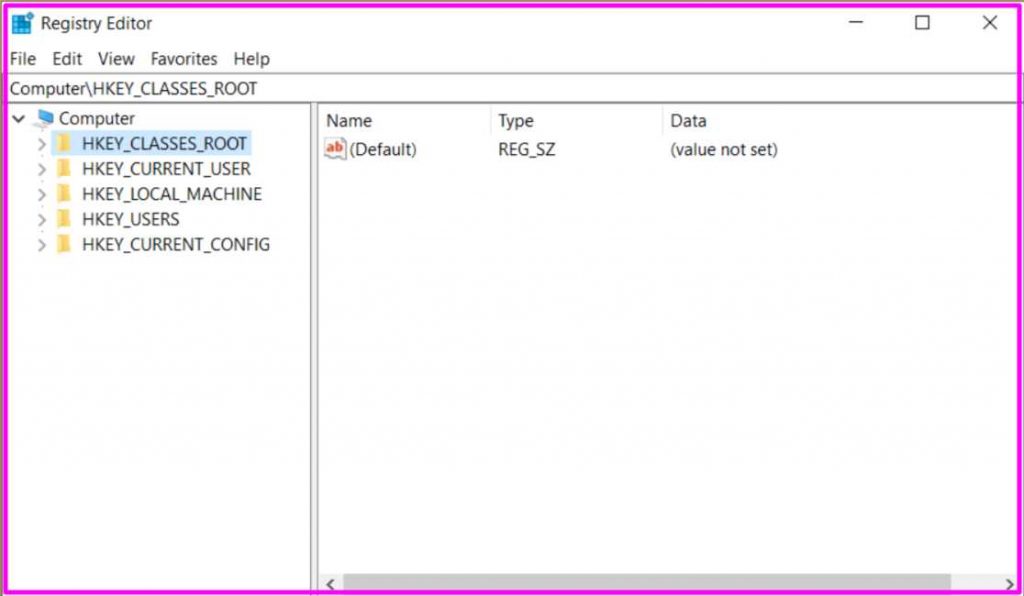The width and height of the screenshot is (1024, 596).
Task: Click the Name column header
Action: pyautogui.click(x=349, y=120)
